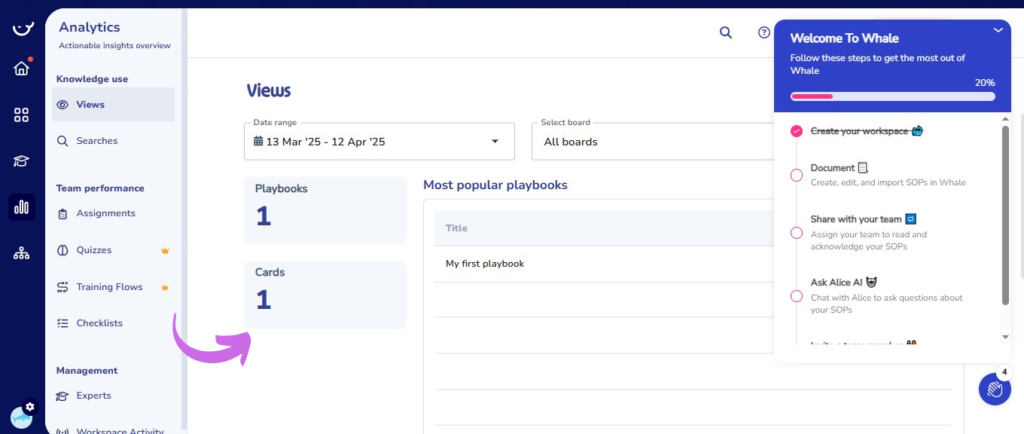
Task: Click the Date range dropdown arrow
Action: click(x=495, y=141)
